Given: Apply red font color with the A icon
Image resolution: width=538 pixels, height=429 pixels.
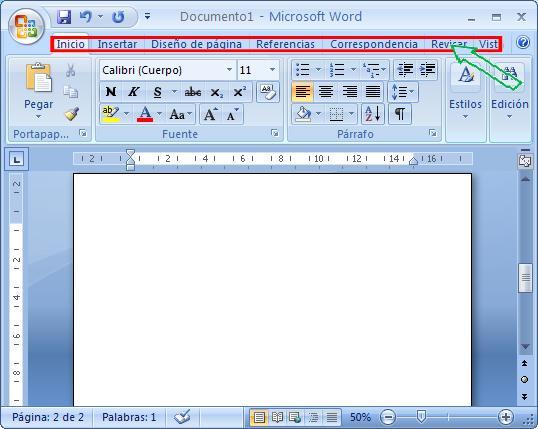Looking at the screenshot, I should point(145,114).
